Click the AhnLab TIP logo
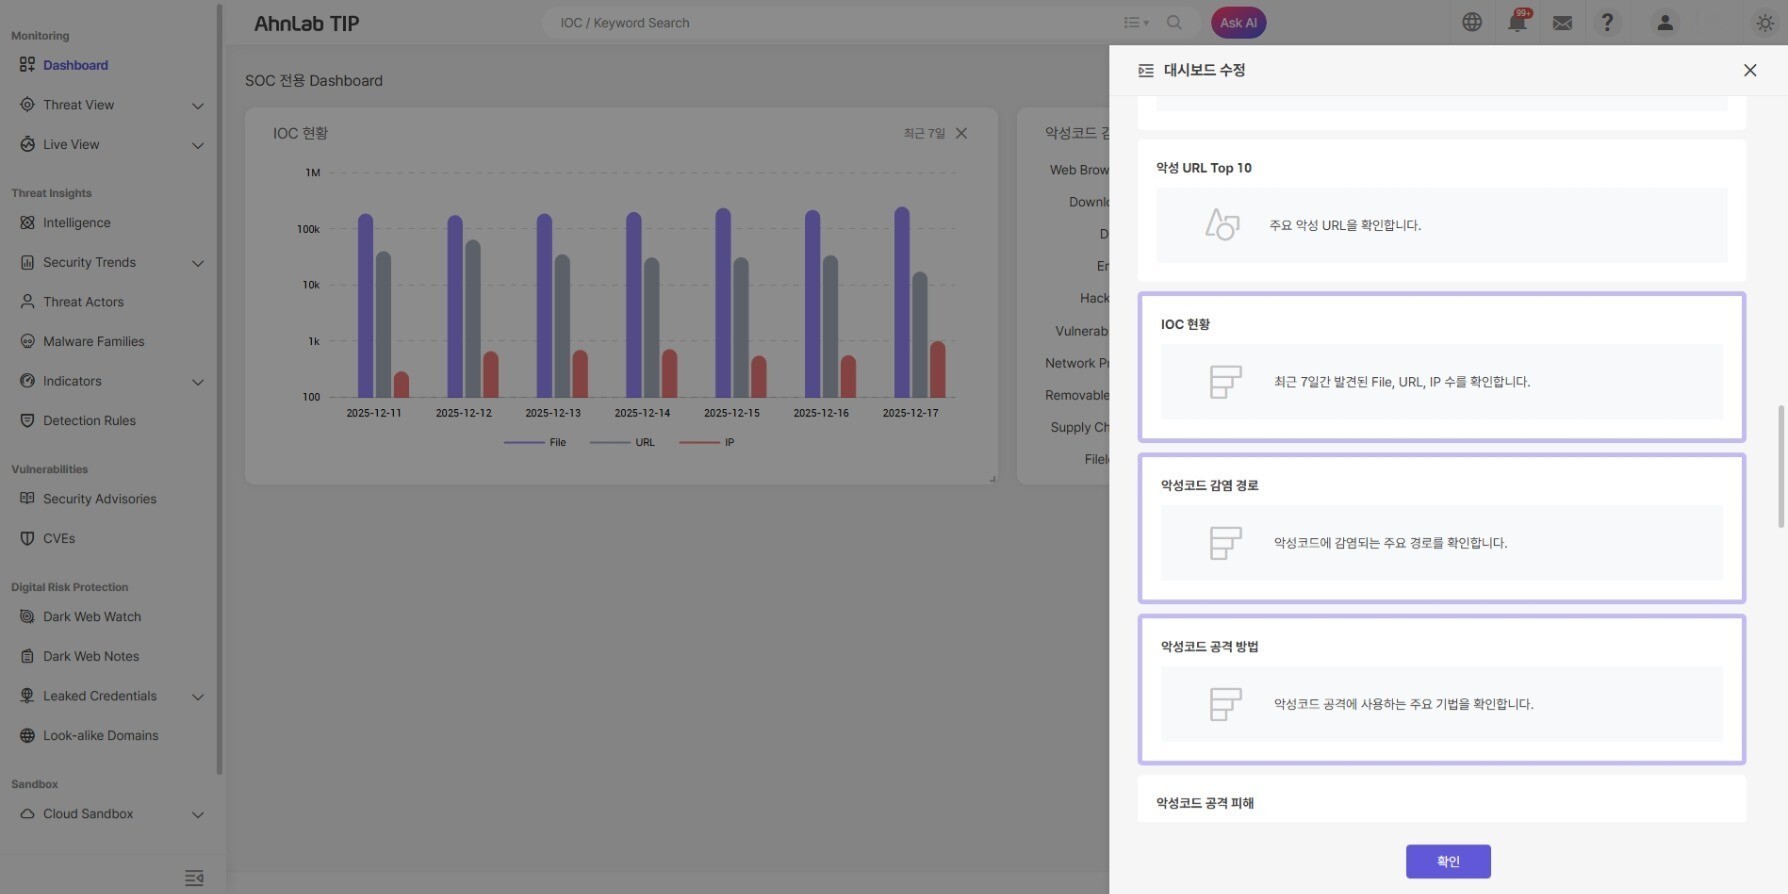Image resolution: width=1788 pixels, height=894 pixels. click(x=306, y=23)
